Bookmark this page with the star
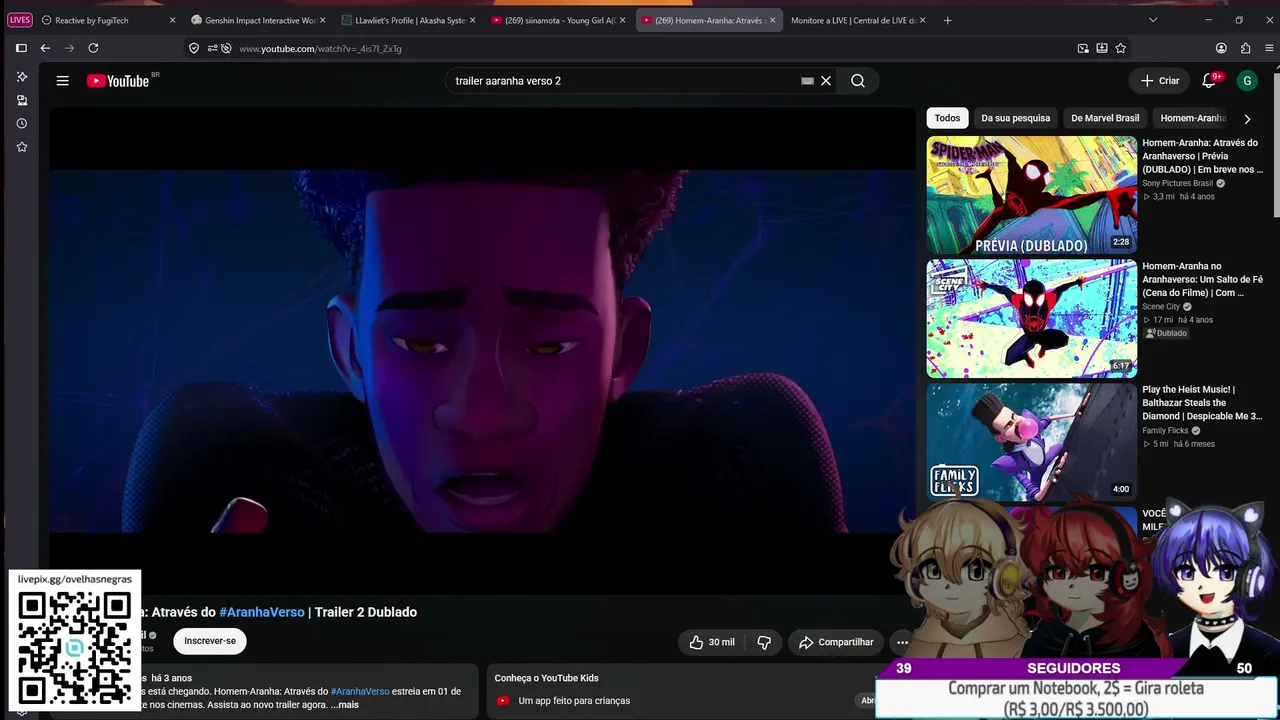The image size is (1280, 720). coord(1121,48)
